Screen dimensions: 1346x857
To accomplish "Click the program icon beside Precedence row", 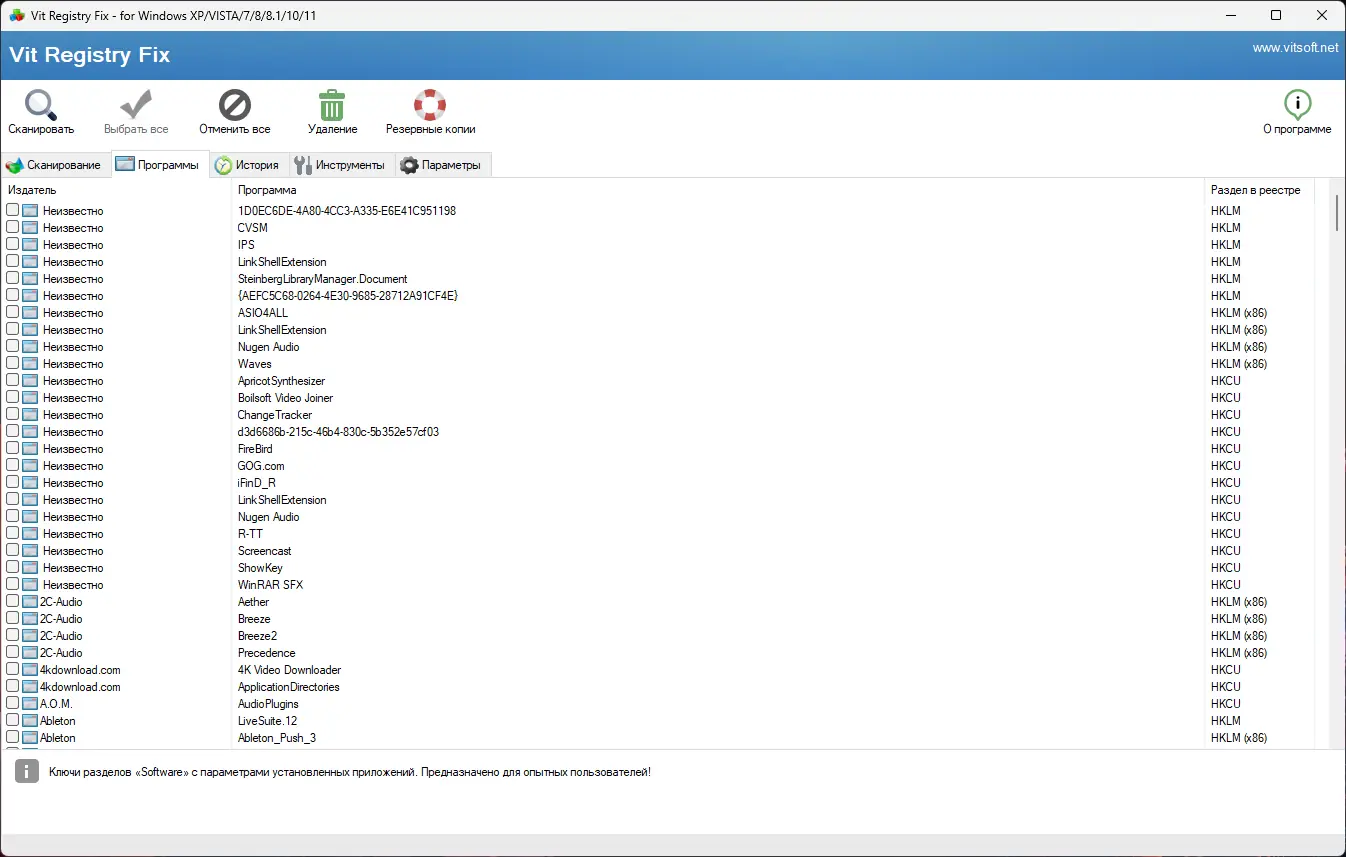I will [x=30, y=653].
